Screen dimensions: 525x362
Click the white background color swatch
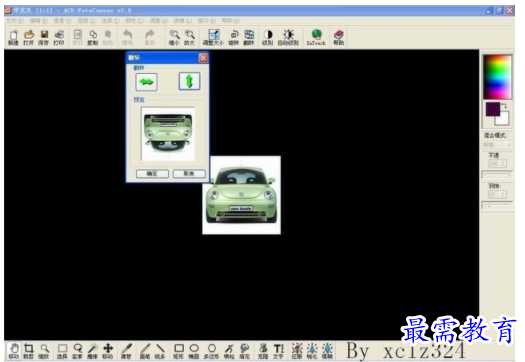tap(503, 119)
